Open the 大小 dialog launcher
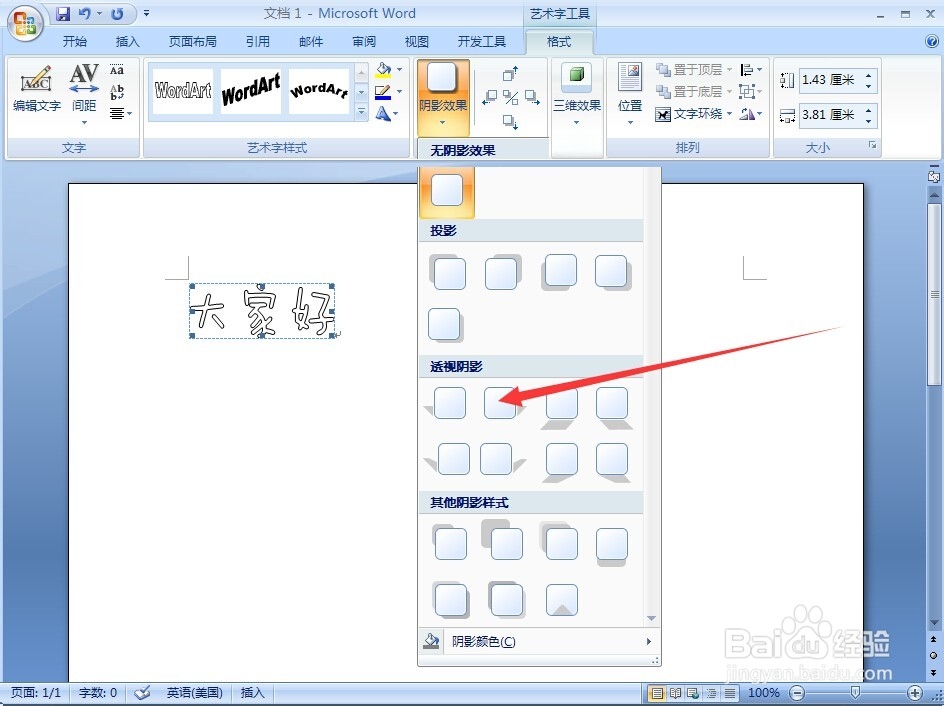The height and width of the screenshot is (706, 944). [x=872, y=145]
